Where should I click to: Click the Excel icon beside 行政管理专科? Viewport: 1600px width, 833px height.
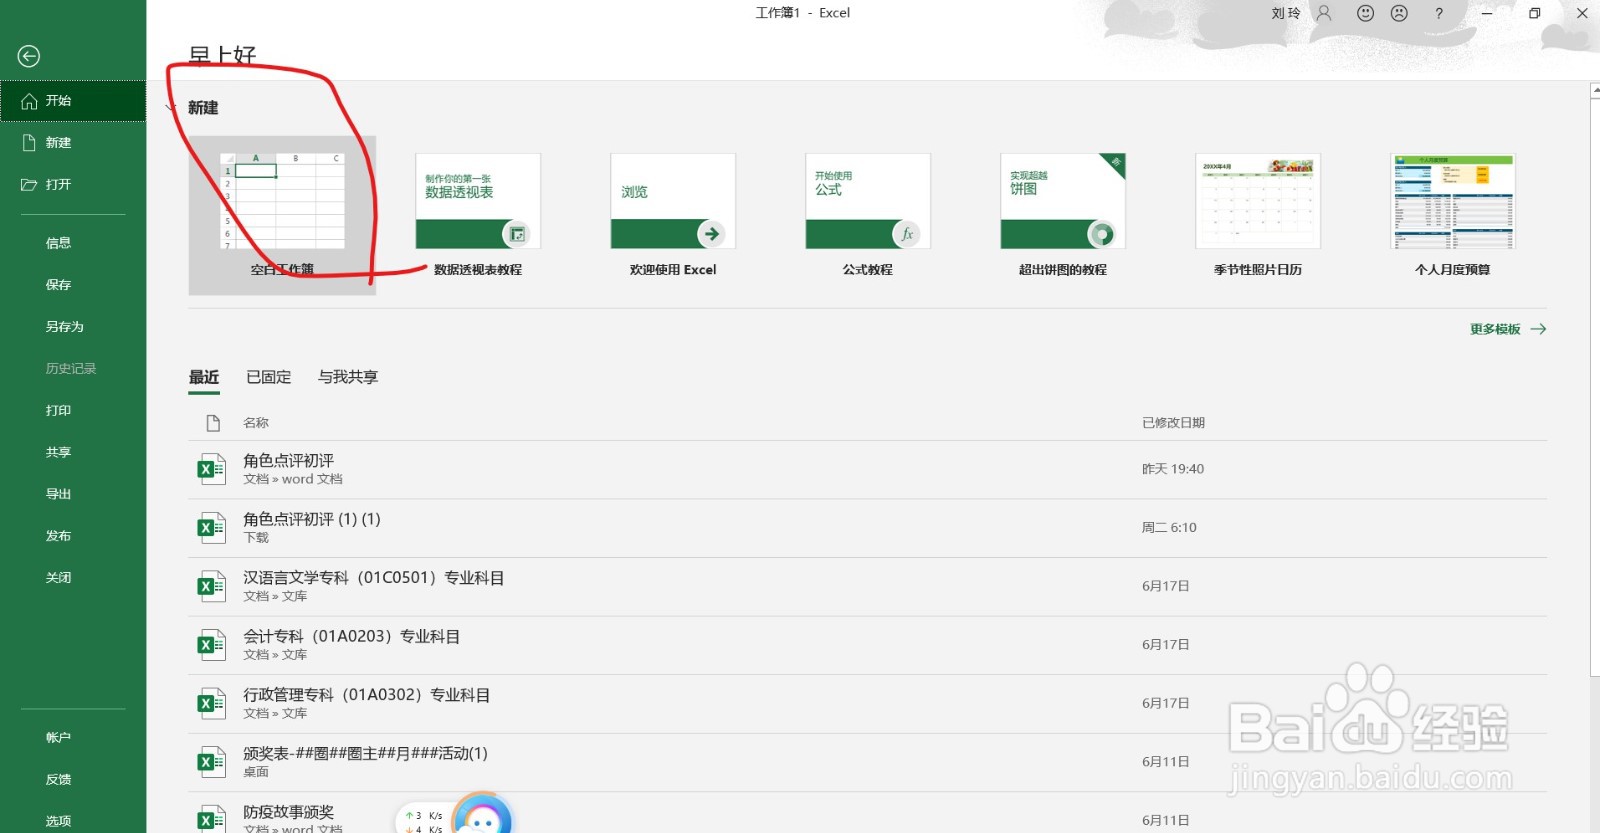tap(211, 703)
